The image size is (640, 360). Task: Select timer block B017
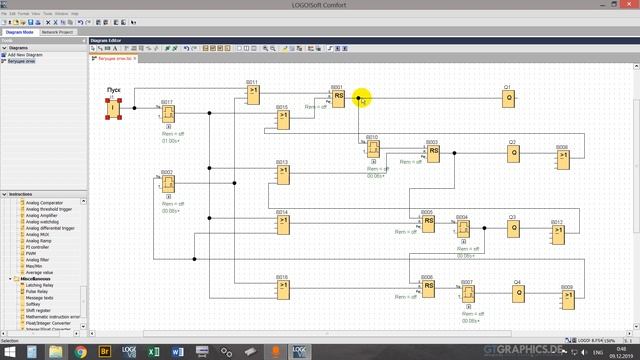tap(168, 114)
